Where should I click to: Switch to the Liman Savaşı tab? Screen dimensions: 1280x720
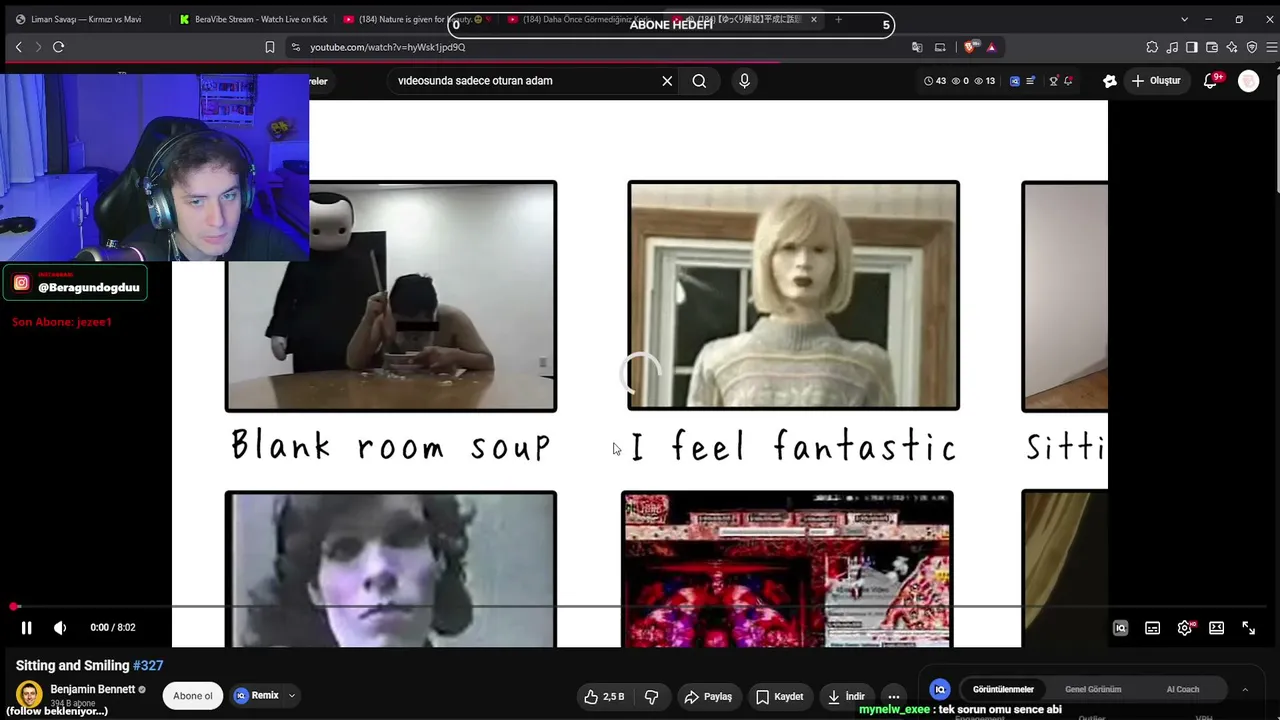click(x=85, y=19)
